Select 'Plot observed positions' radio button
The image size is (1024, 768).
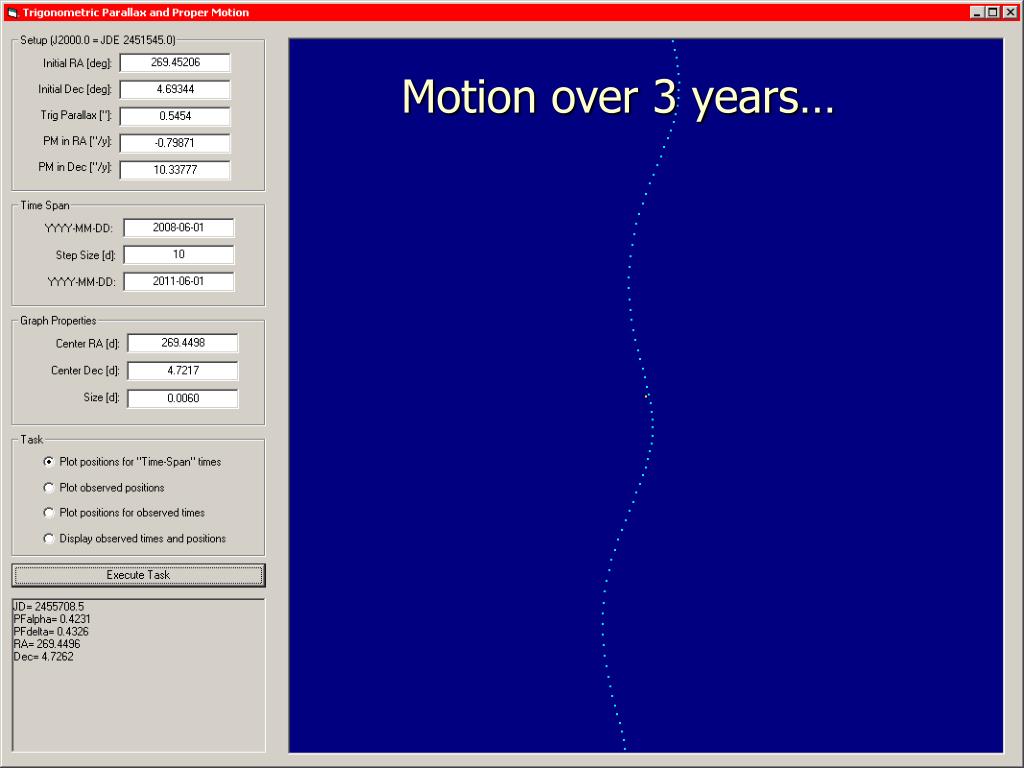(48, 488)
